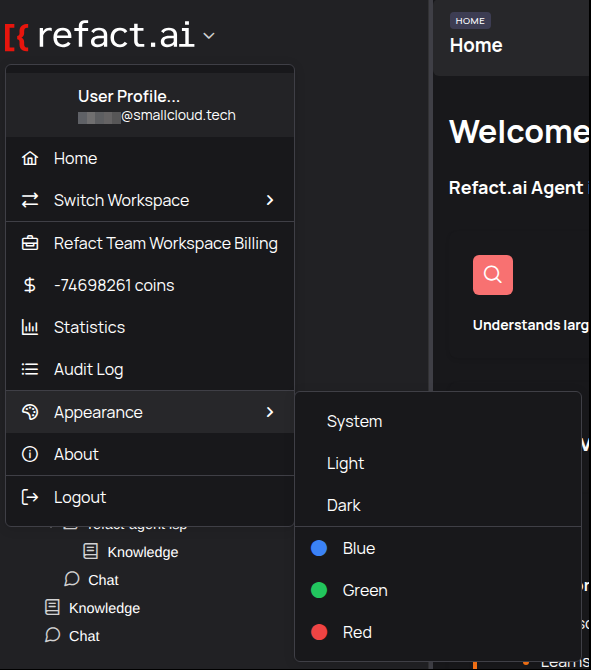Log out of the account

click(x=150, y=497)
